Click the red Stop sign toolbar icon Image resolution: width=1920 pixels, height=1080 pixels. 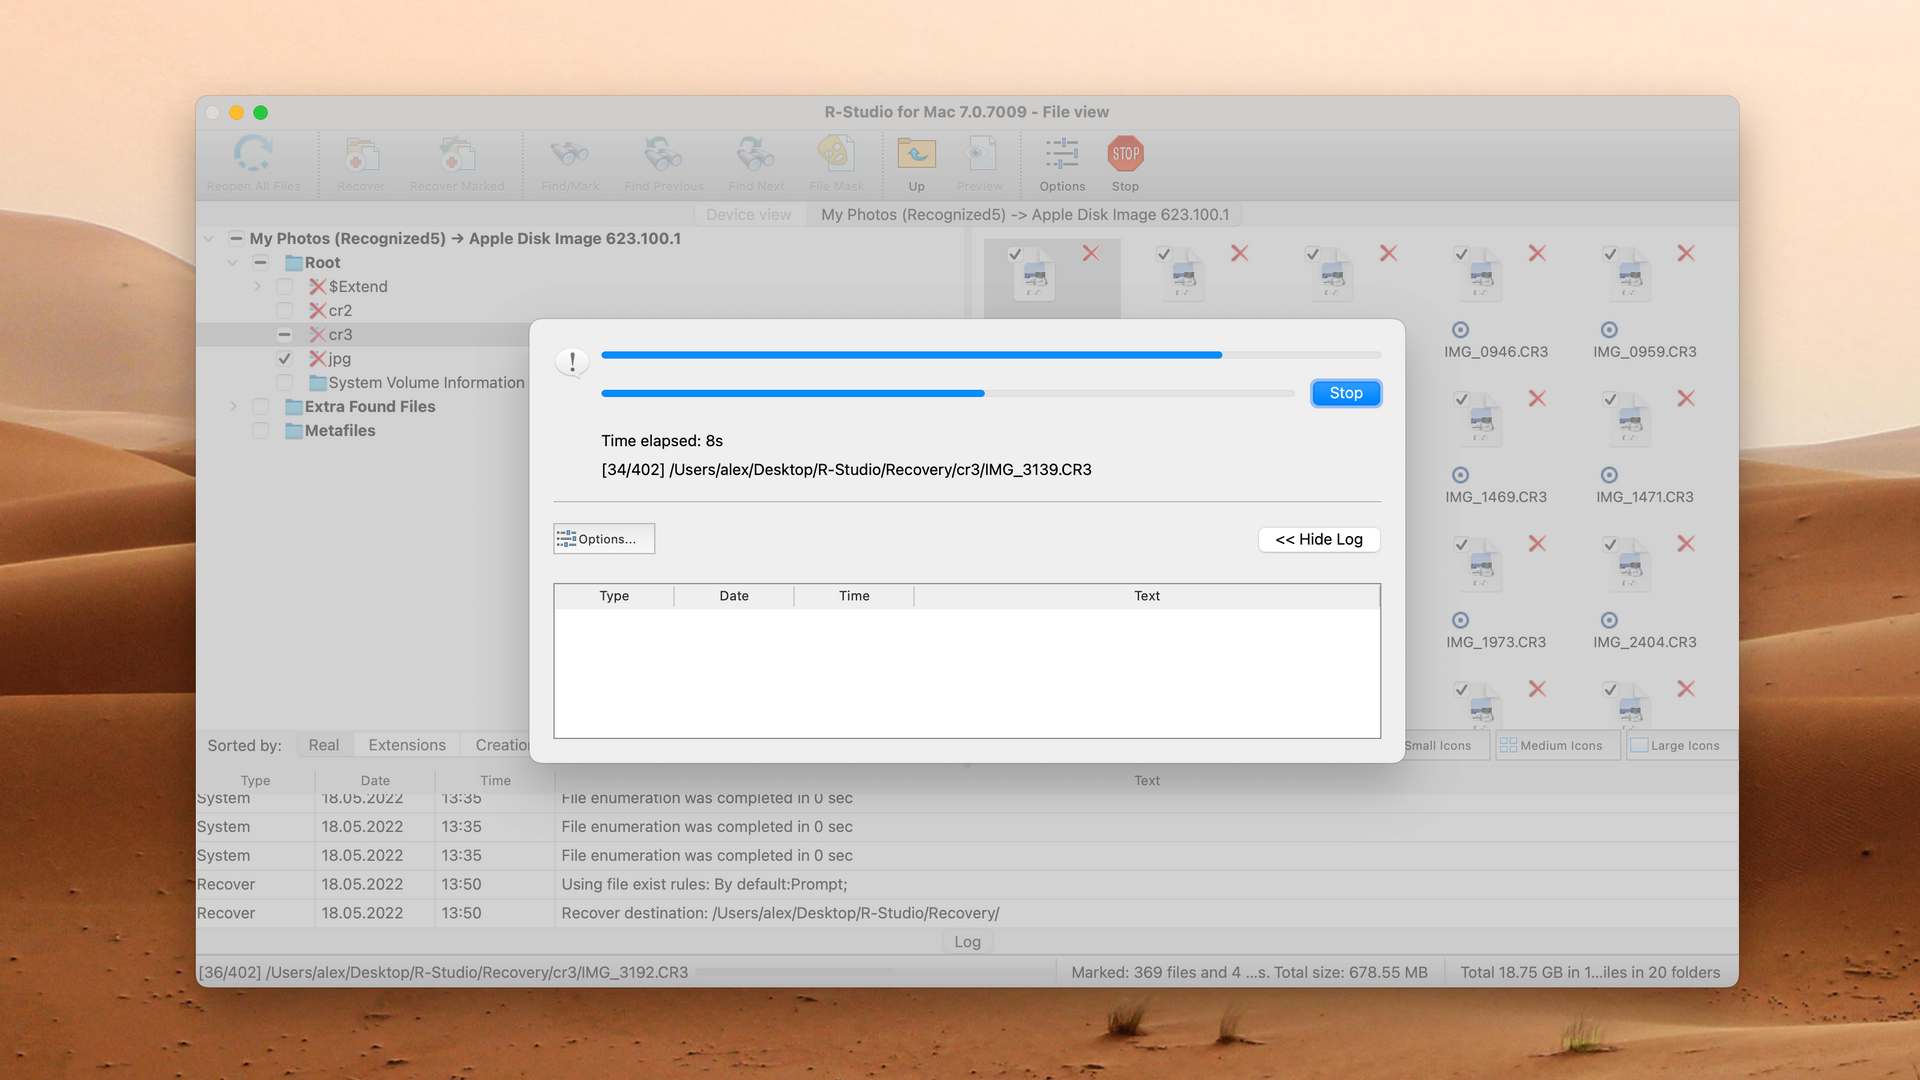[x=1126, y=154]
